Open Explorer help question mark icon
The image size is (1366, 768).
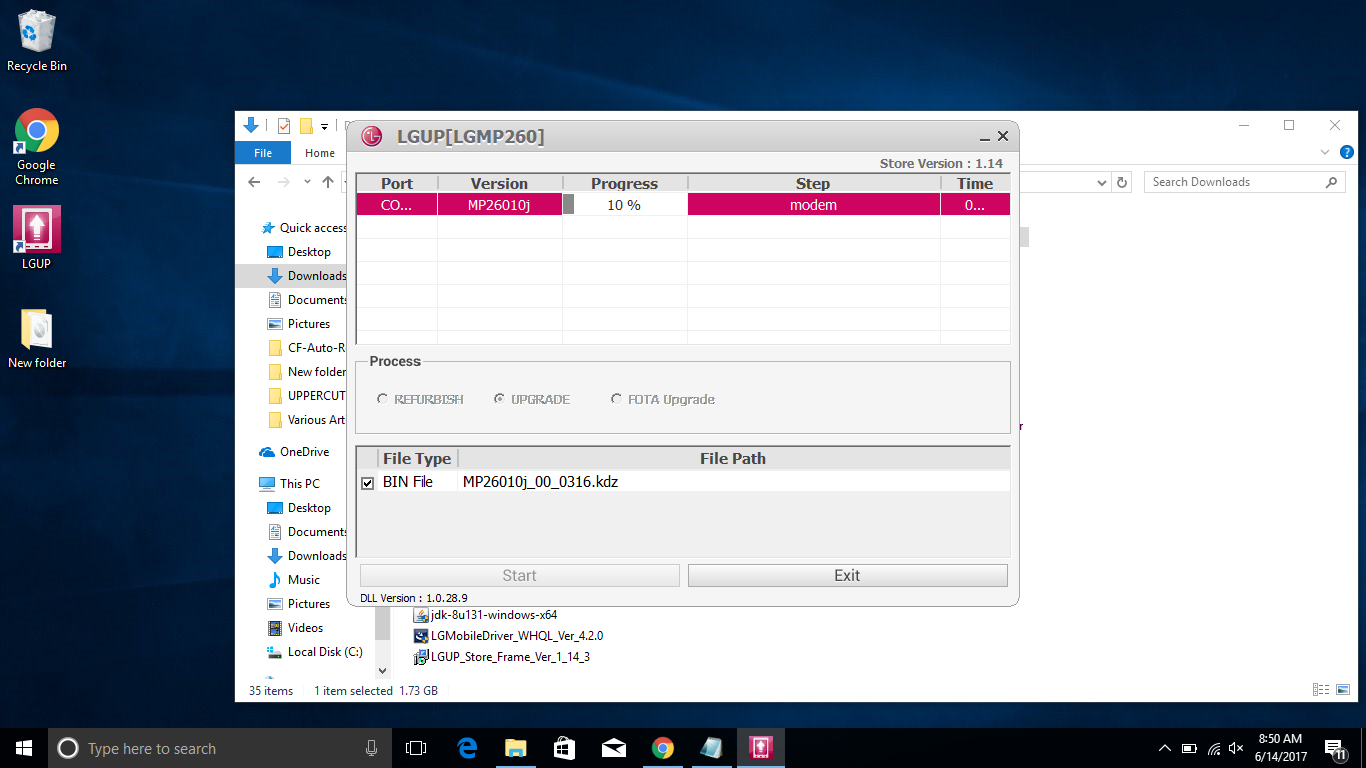point(1346,153)
